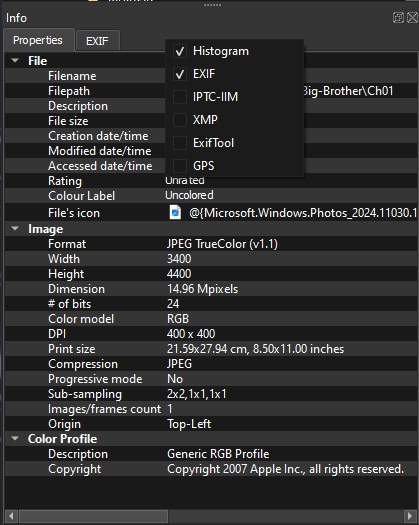Click the Uncolored colour label value
419x525 pixels.
point(189,195)
